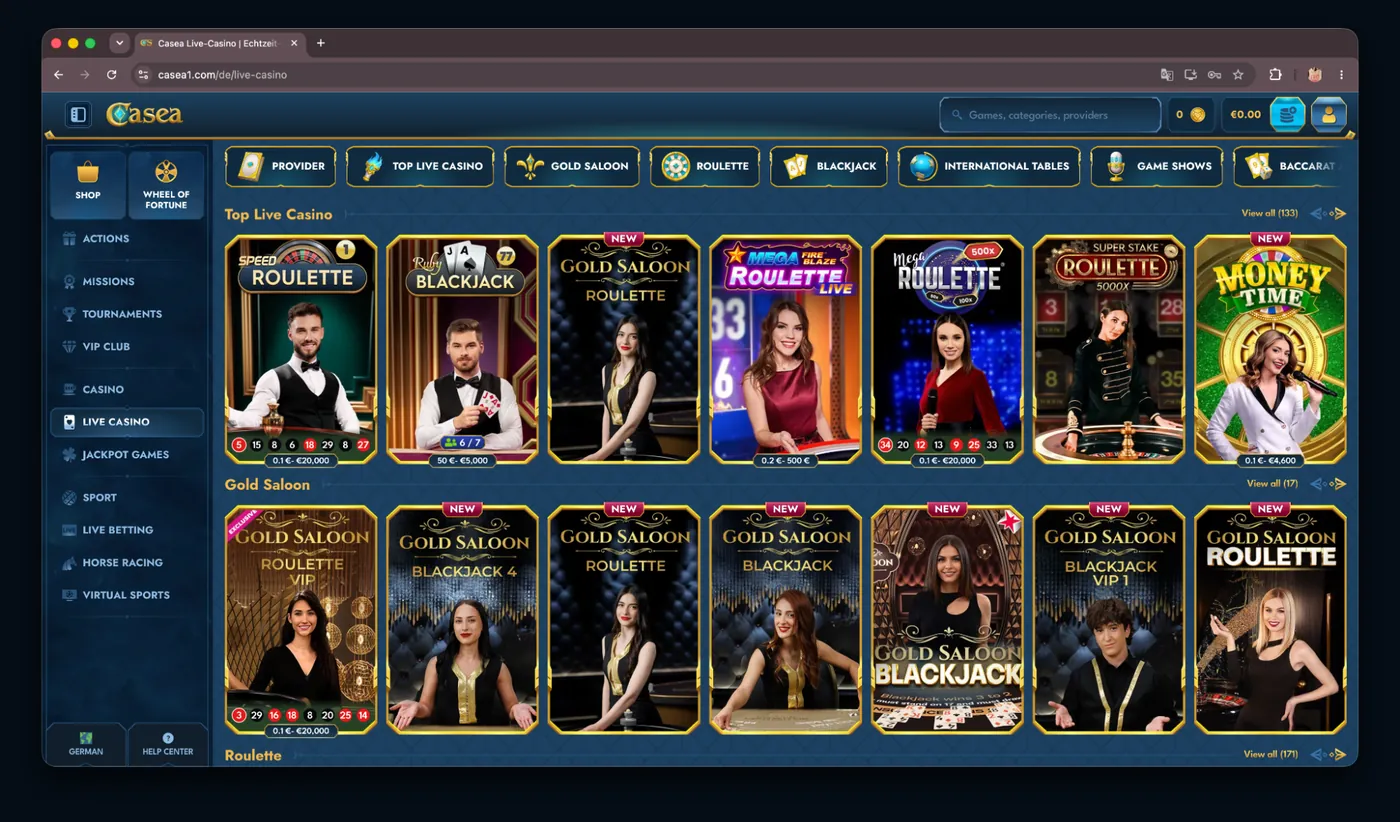Select Live Casino in the sidebar
This screenshot has width=1400, height=822.
coord(127,422)
